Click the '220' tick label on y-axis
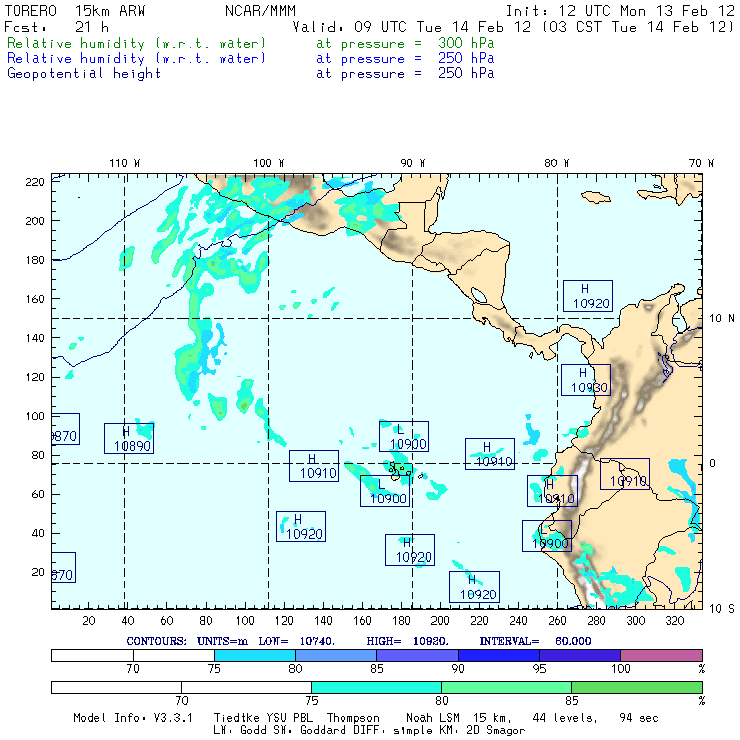Image resolution: width=740 pixels, height=740 pixels. 34,182
